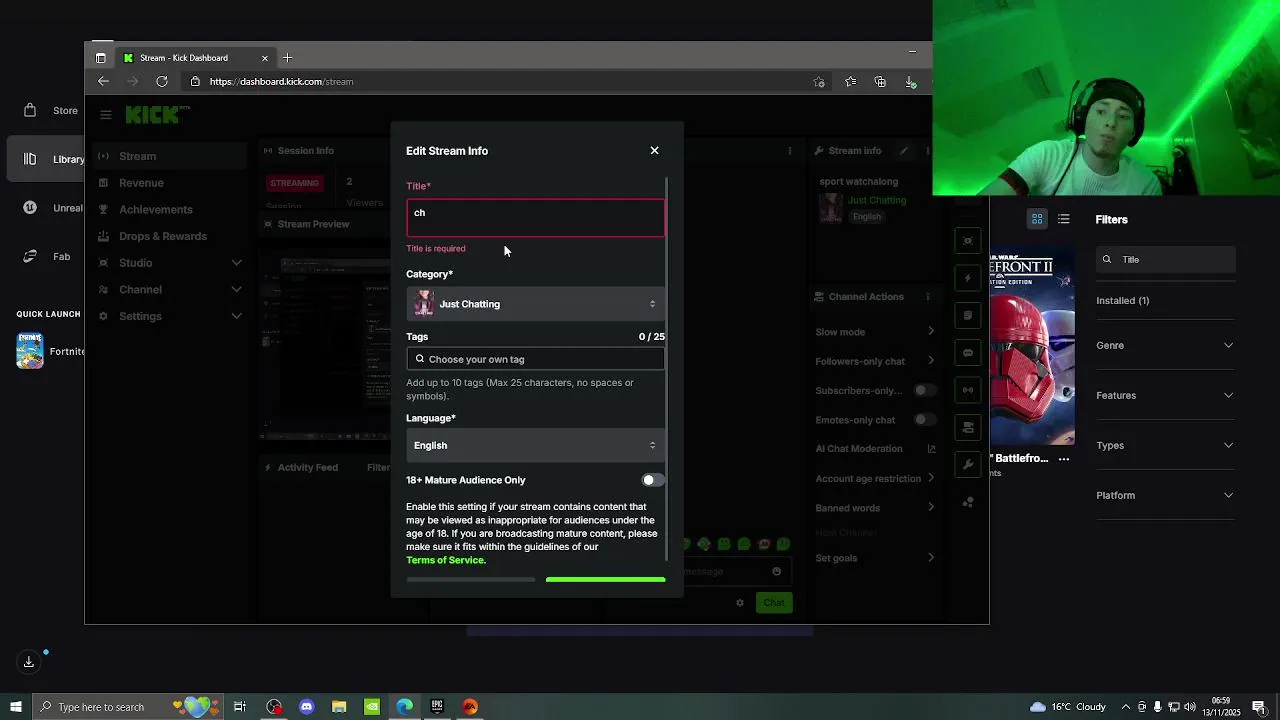Click the Windows Start button
This screenshot has width=1280, height=720.
point(15,707)
